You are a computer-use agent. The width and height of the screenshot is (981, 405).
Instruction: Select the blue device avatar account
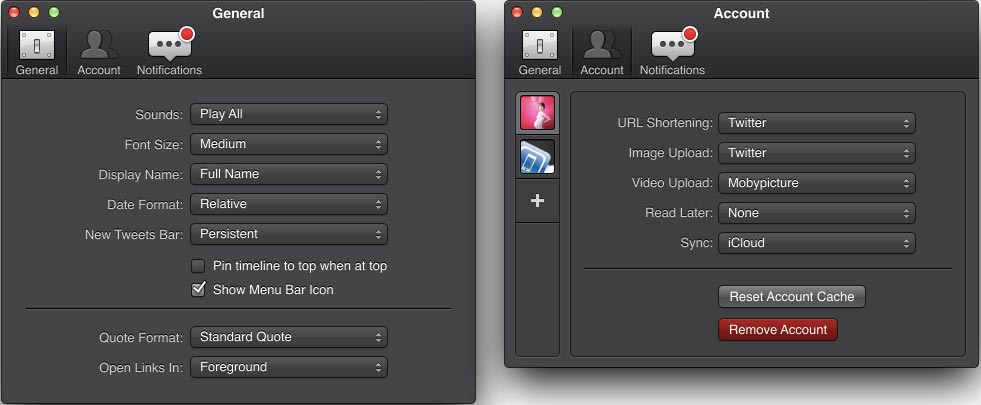coord(537,156)
